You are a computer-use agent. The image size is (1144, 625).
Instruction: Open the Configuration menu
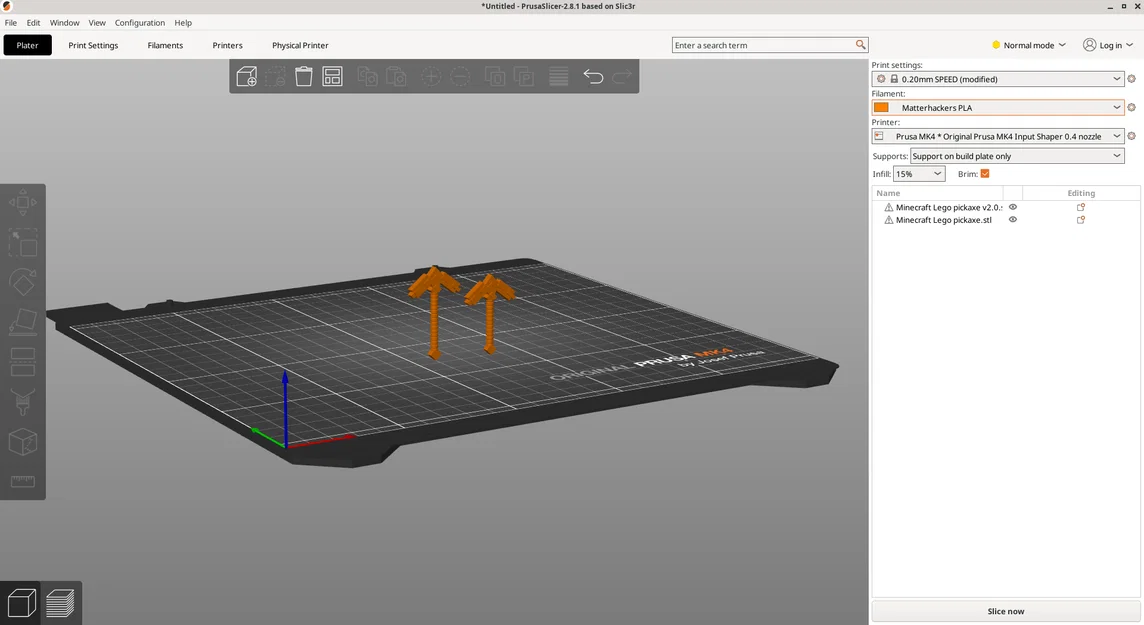139,23
